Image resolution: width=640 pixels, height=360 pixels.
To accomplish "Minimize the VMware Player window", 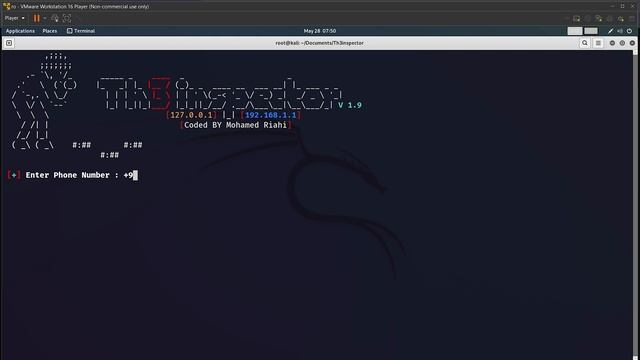I will 612,6.
